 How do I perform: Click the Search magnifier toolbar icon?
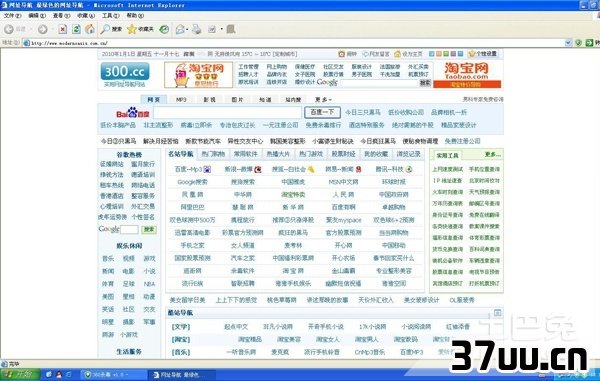(x=105, y=29)
